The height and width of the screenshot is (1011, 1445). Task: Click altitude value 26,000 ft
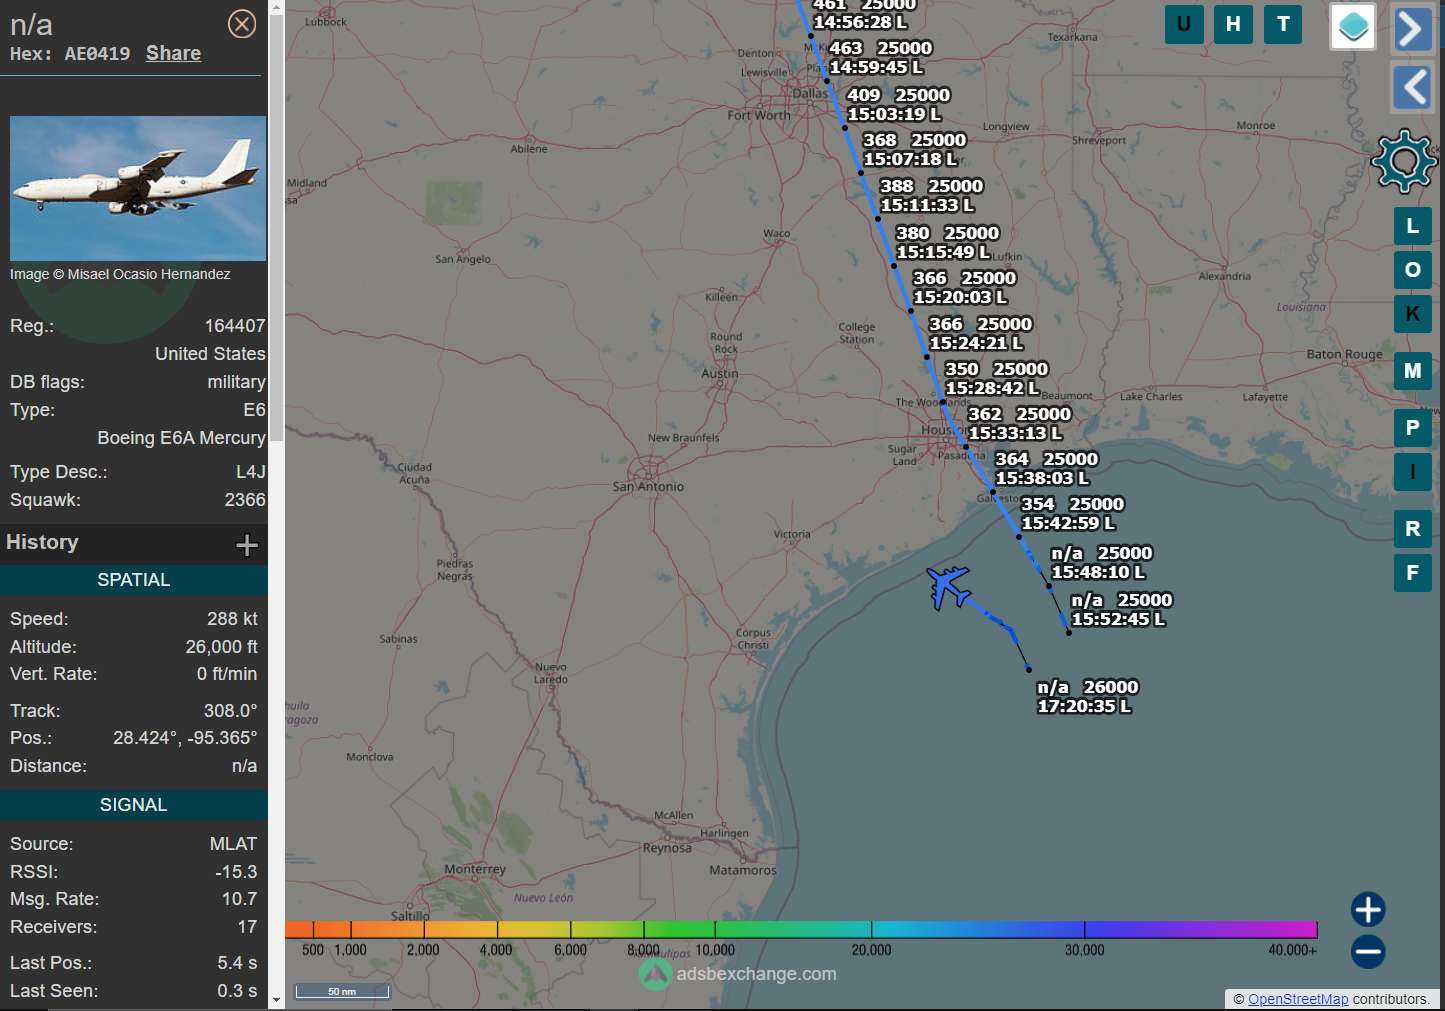pos(221,647)
